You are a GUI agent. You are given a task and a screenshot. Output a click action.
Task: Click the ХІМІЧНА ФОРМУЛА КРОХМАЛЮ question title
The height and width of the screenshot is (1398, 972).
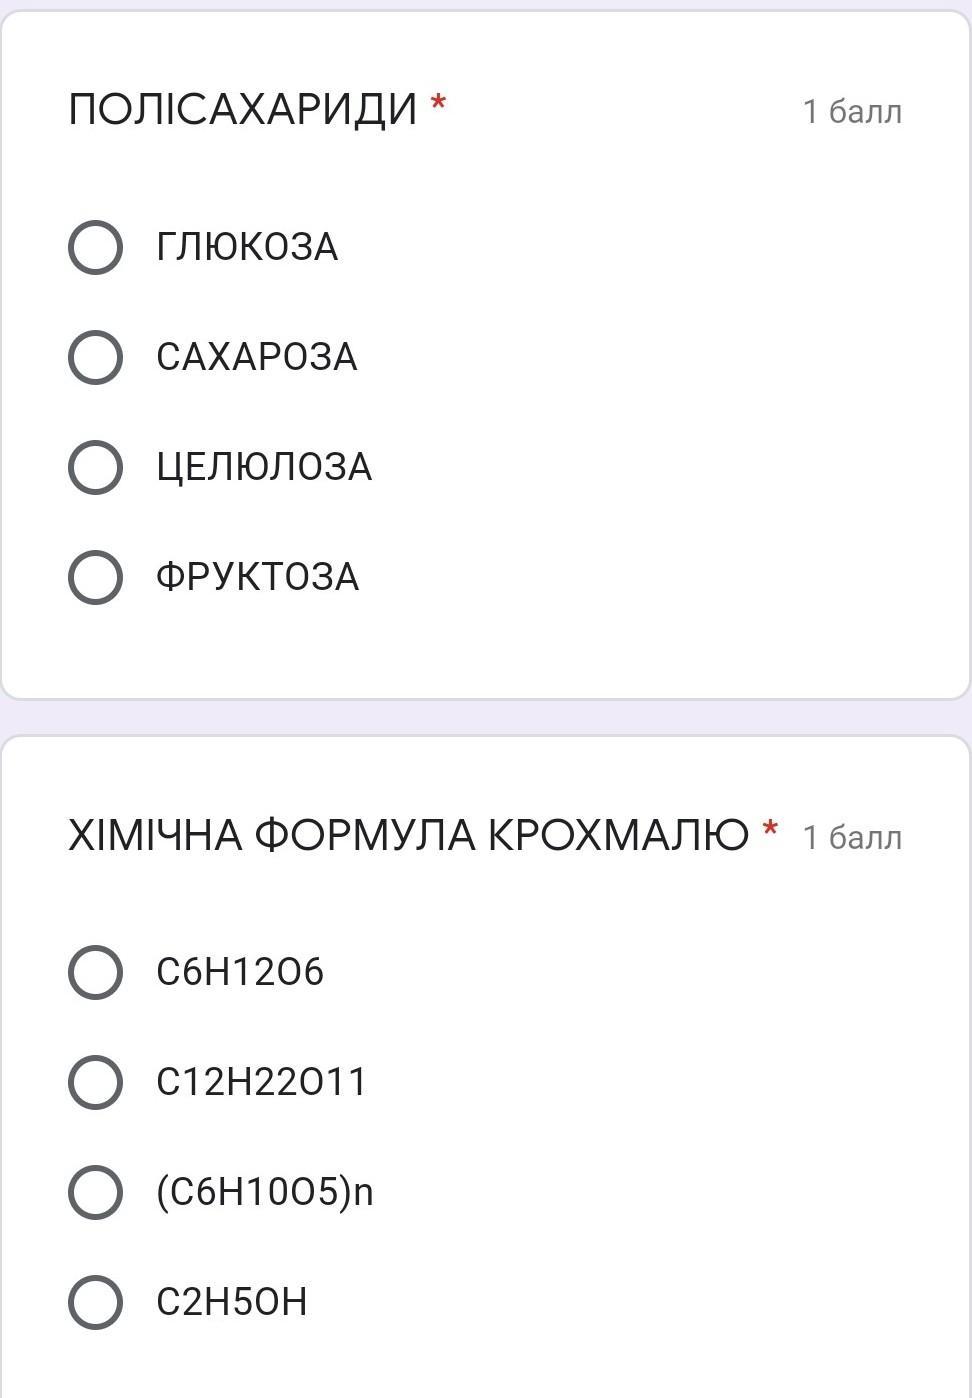[x=408, y=834]
